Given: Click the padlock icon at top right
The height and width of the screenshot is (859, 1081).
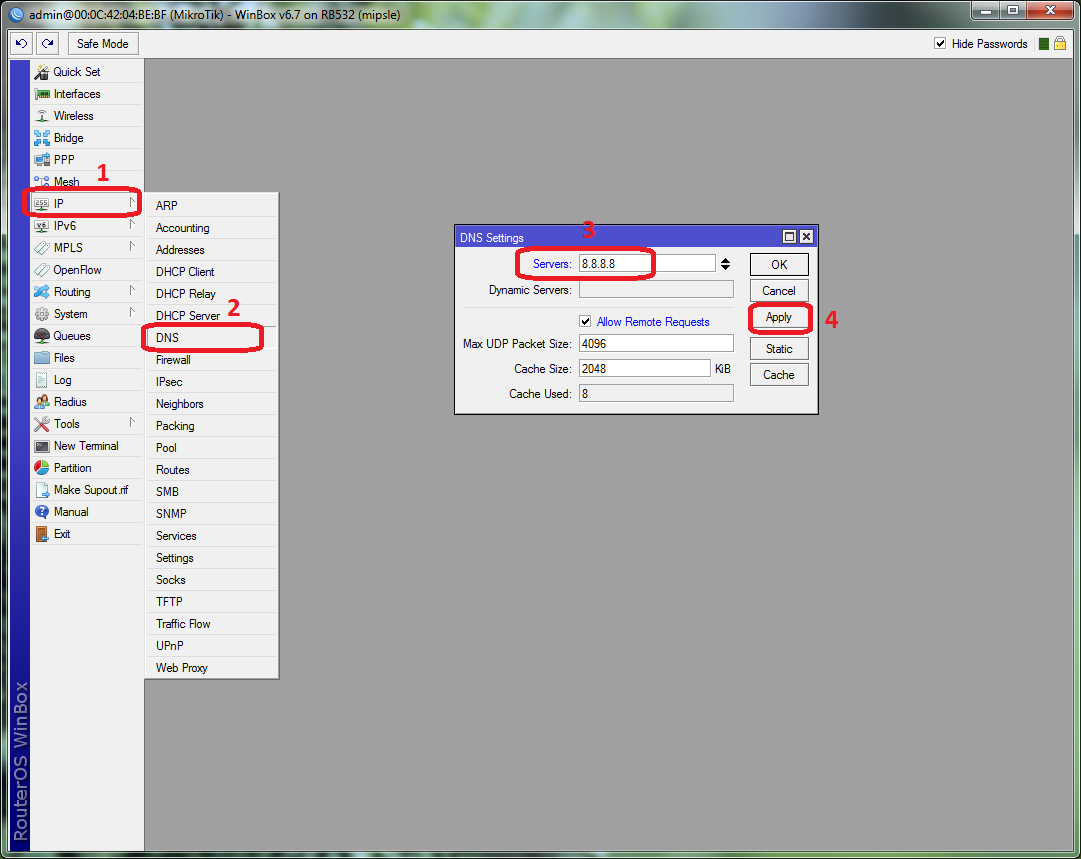Looking at the screenshot, I should coord(1060,43).
